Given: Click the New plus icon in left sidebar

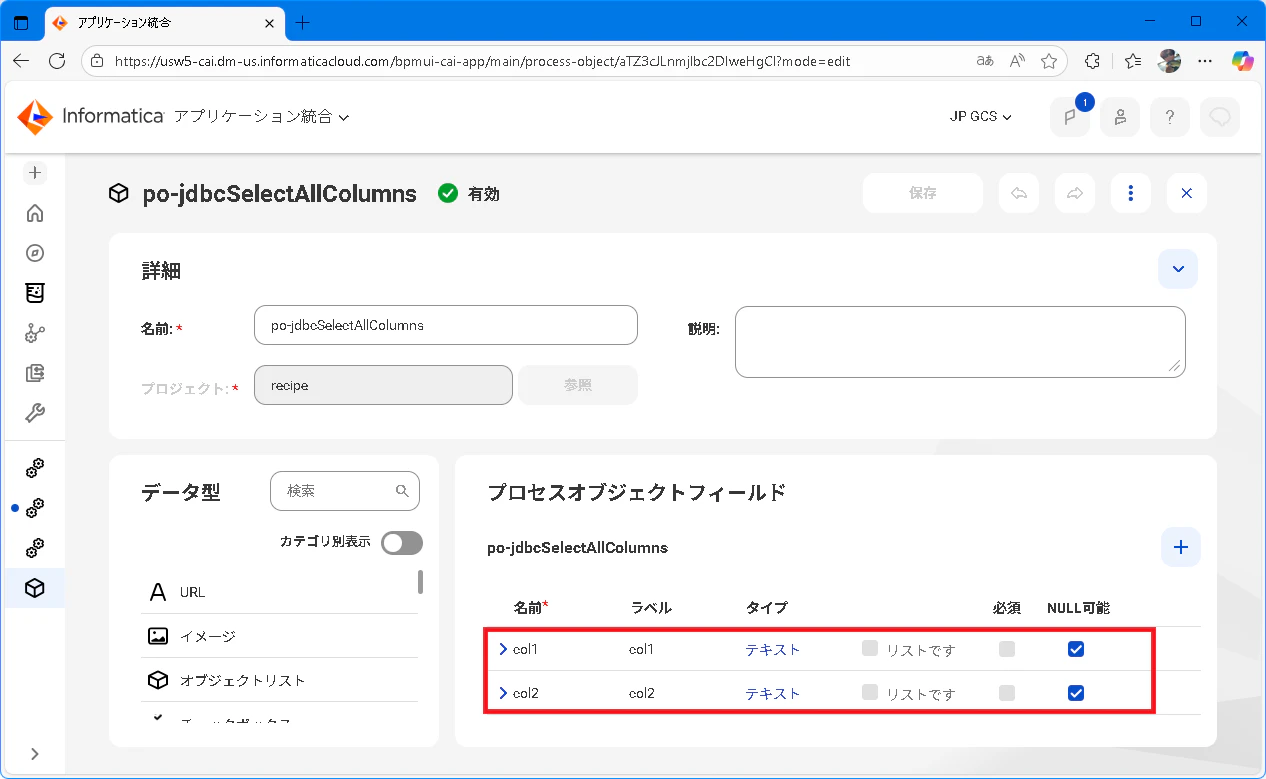Looking at the screenshot, I should (35, 173).
